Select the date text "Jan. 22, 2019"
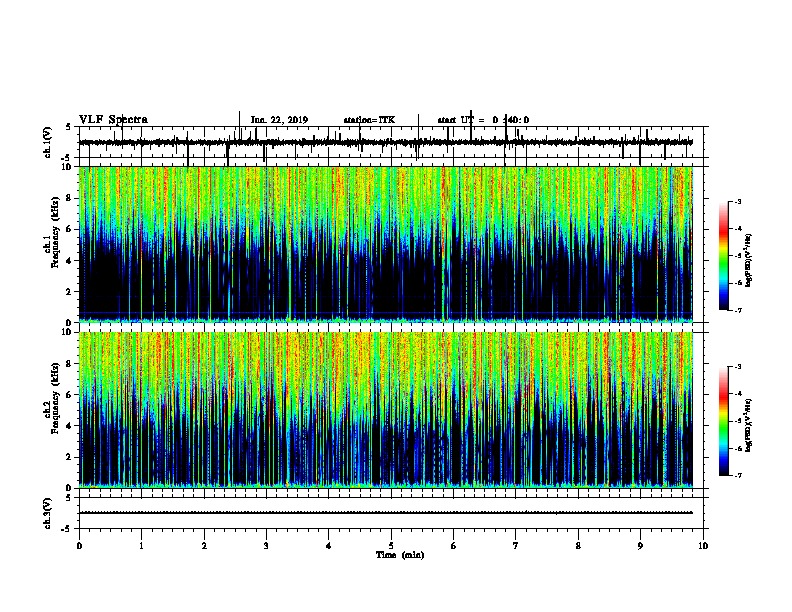 279,120
